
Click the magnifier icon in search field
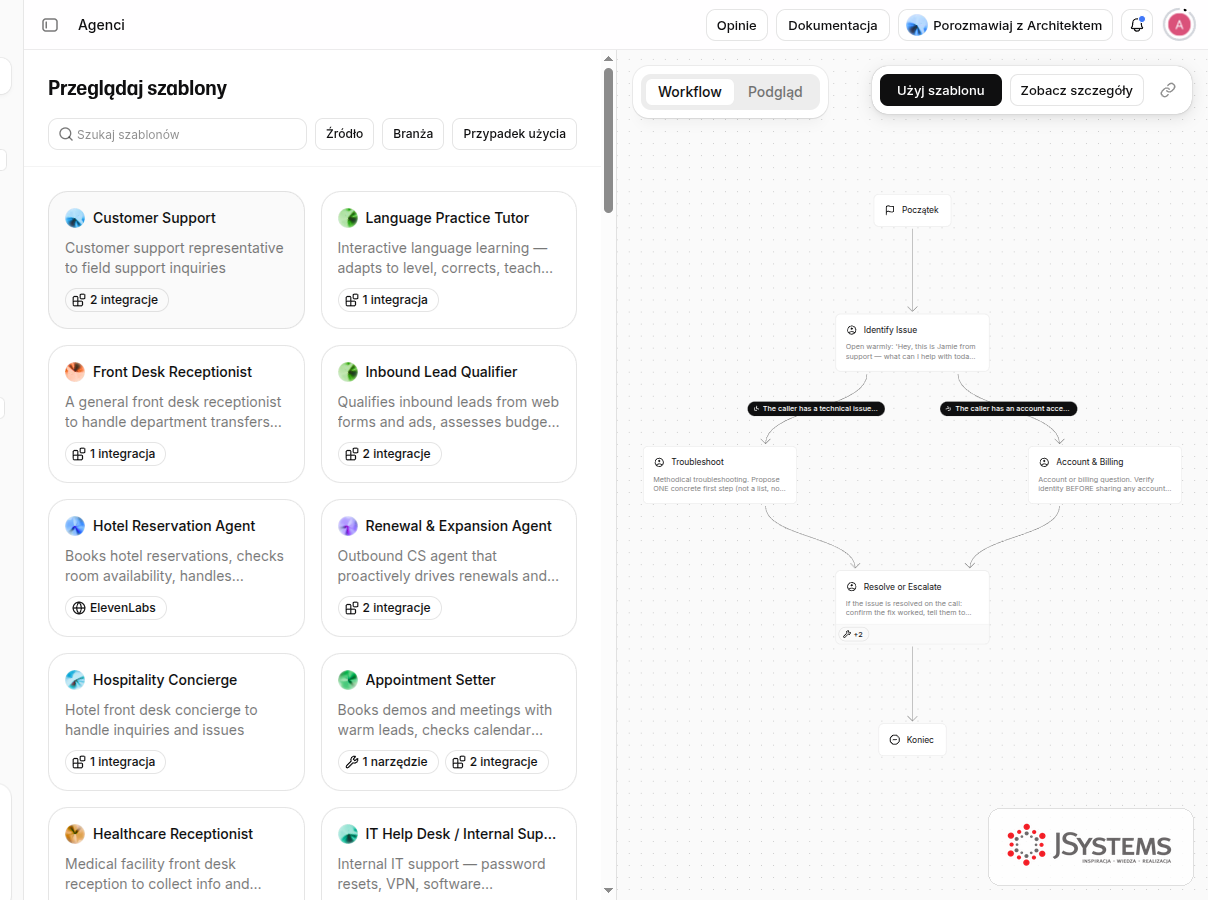[x=66, y=134]
